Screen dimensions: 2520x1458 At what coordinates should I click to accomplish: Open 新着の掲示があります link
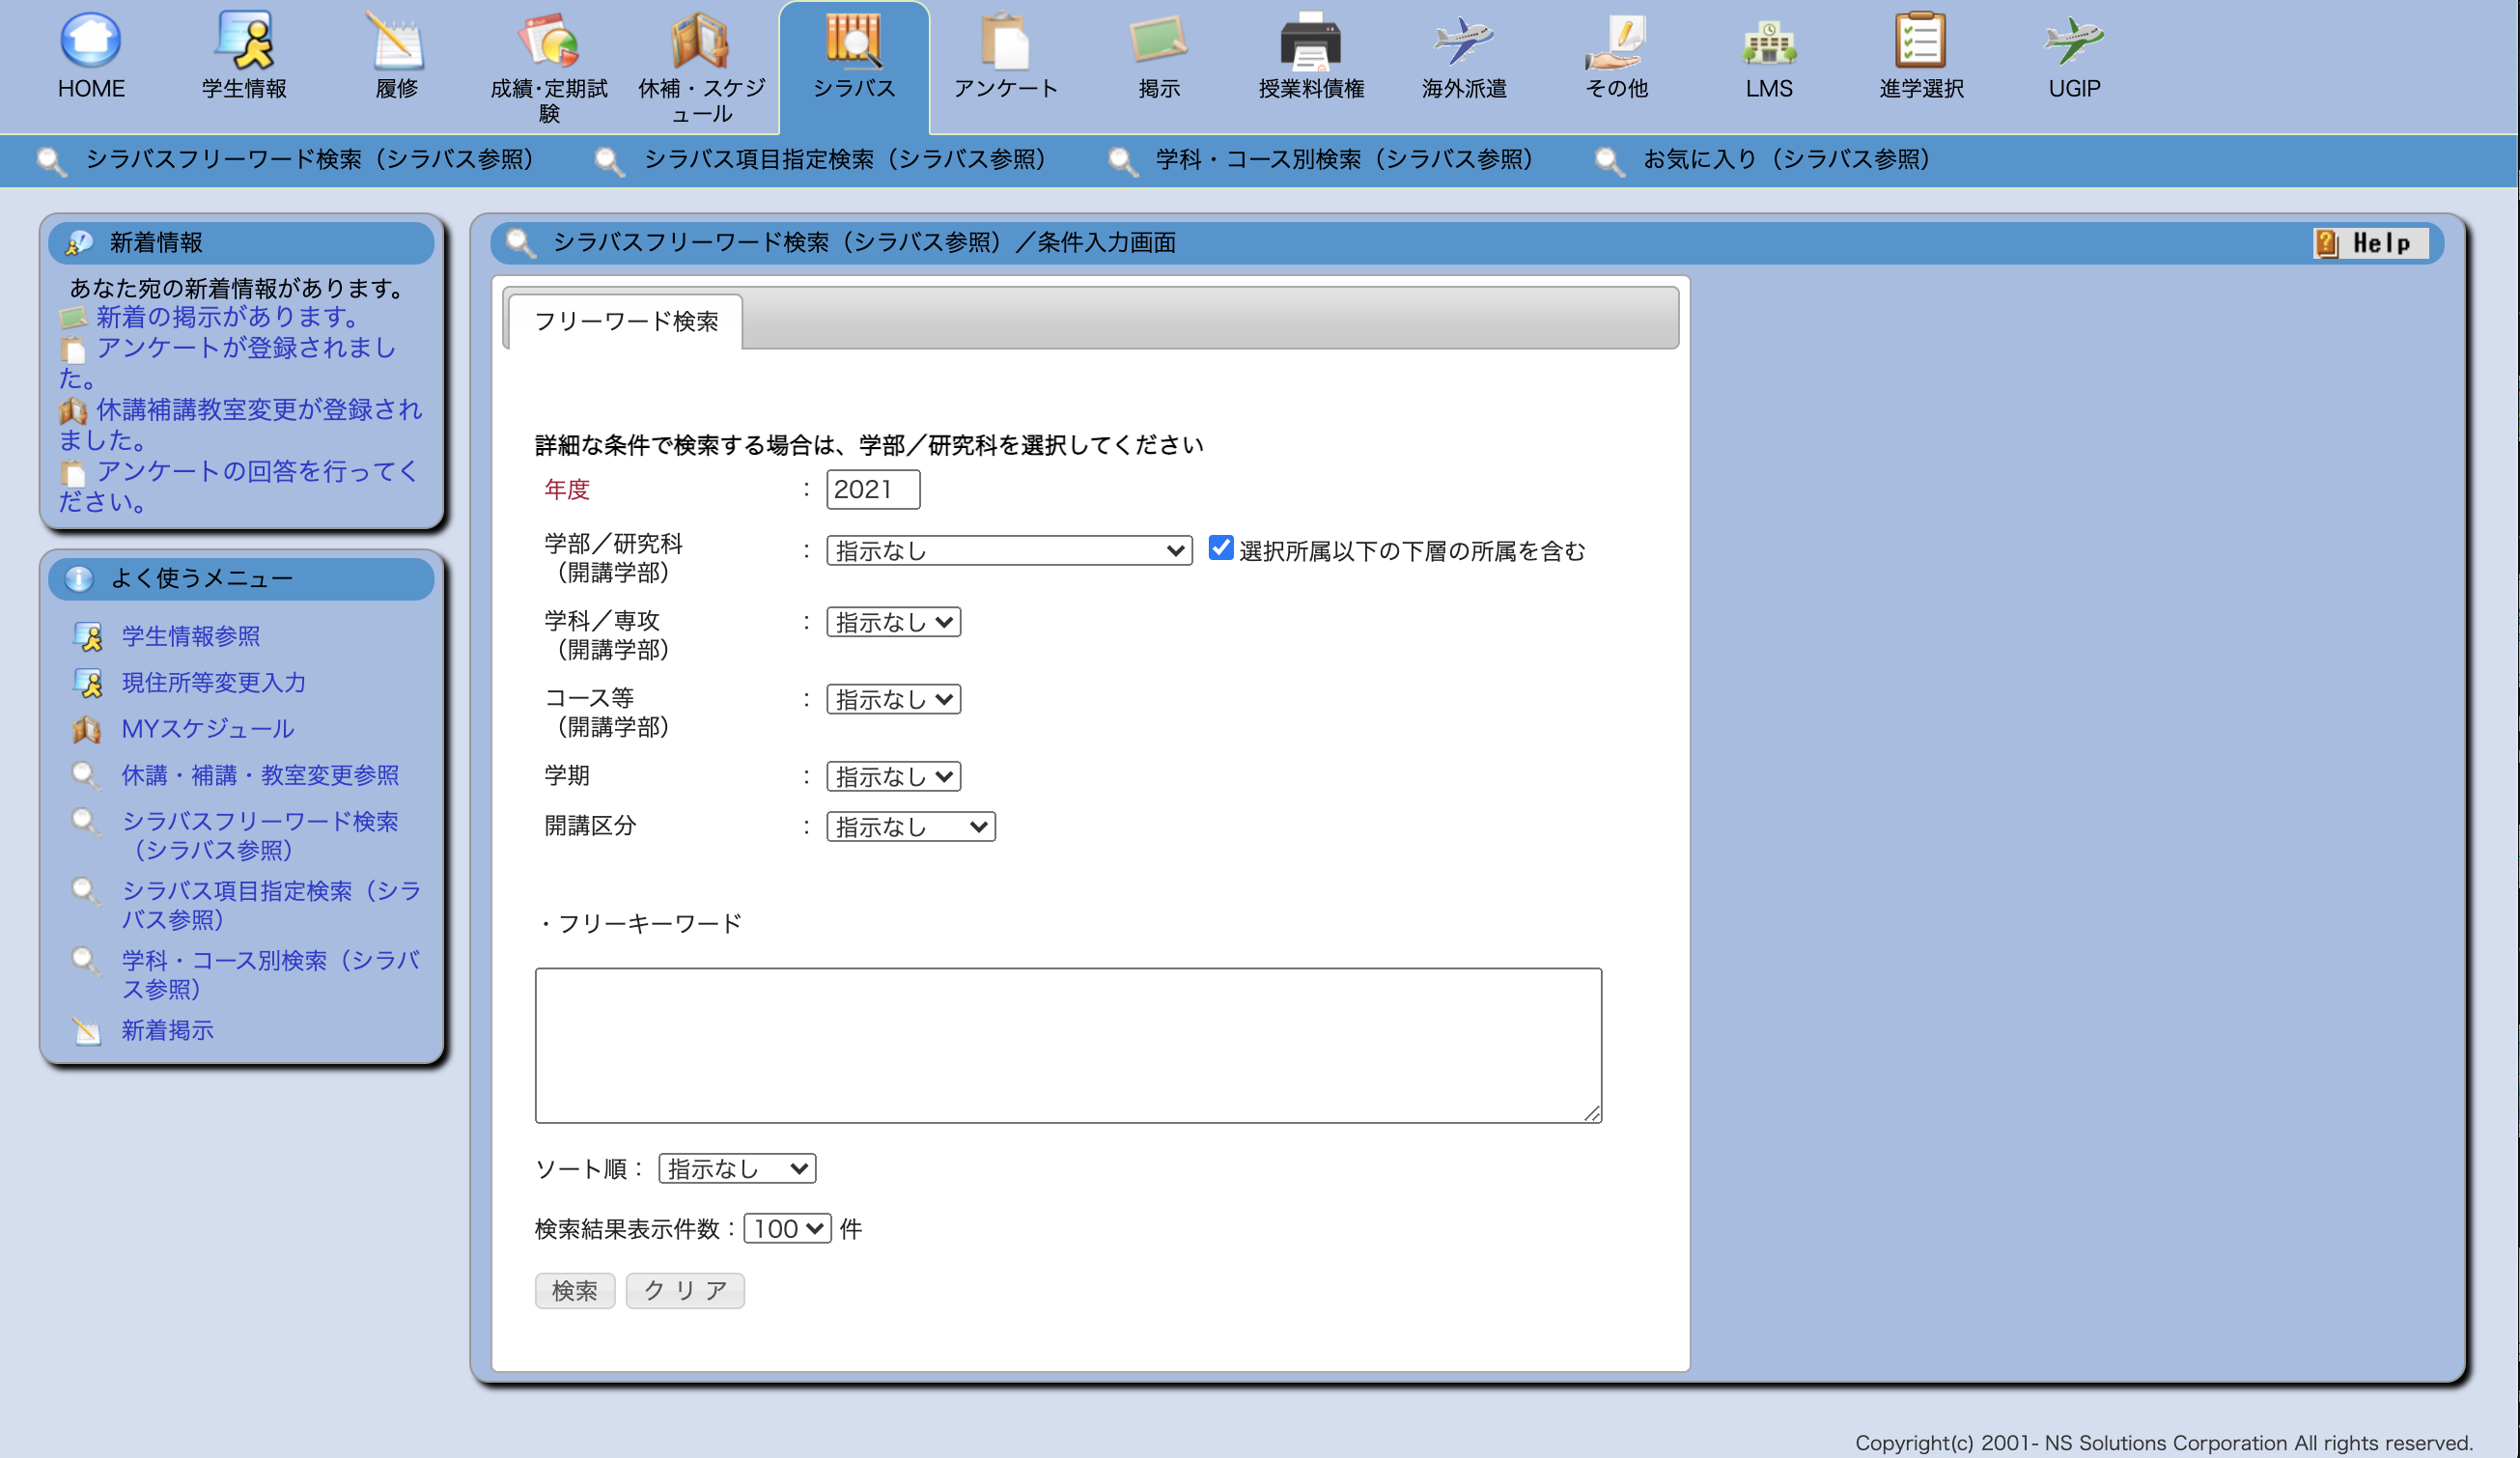pyautogui.click(x=229, y=317)
